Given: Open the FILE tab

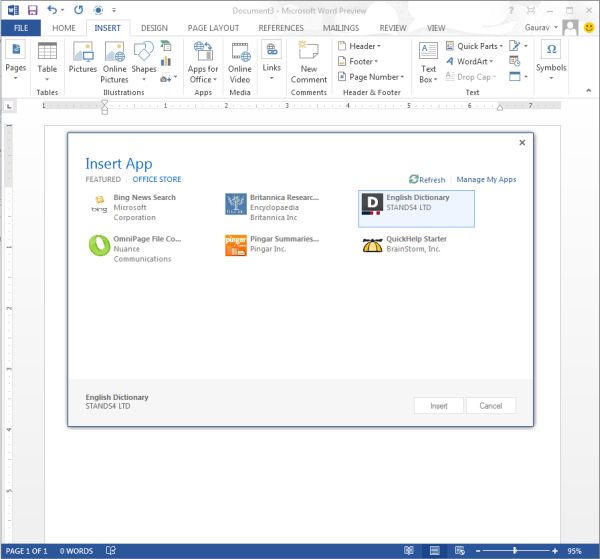Looking at the screenshot, I should pyautogui.click(x=21, y=28).
